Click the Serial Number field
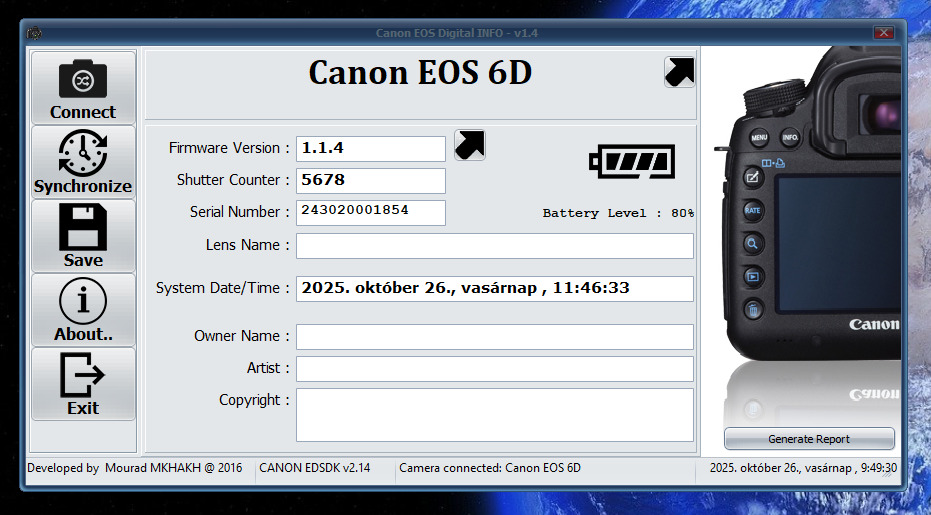This screenshot has width=931, height=515. [x=371, y=213]
